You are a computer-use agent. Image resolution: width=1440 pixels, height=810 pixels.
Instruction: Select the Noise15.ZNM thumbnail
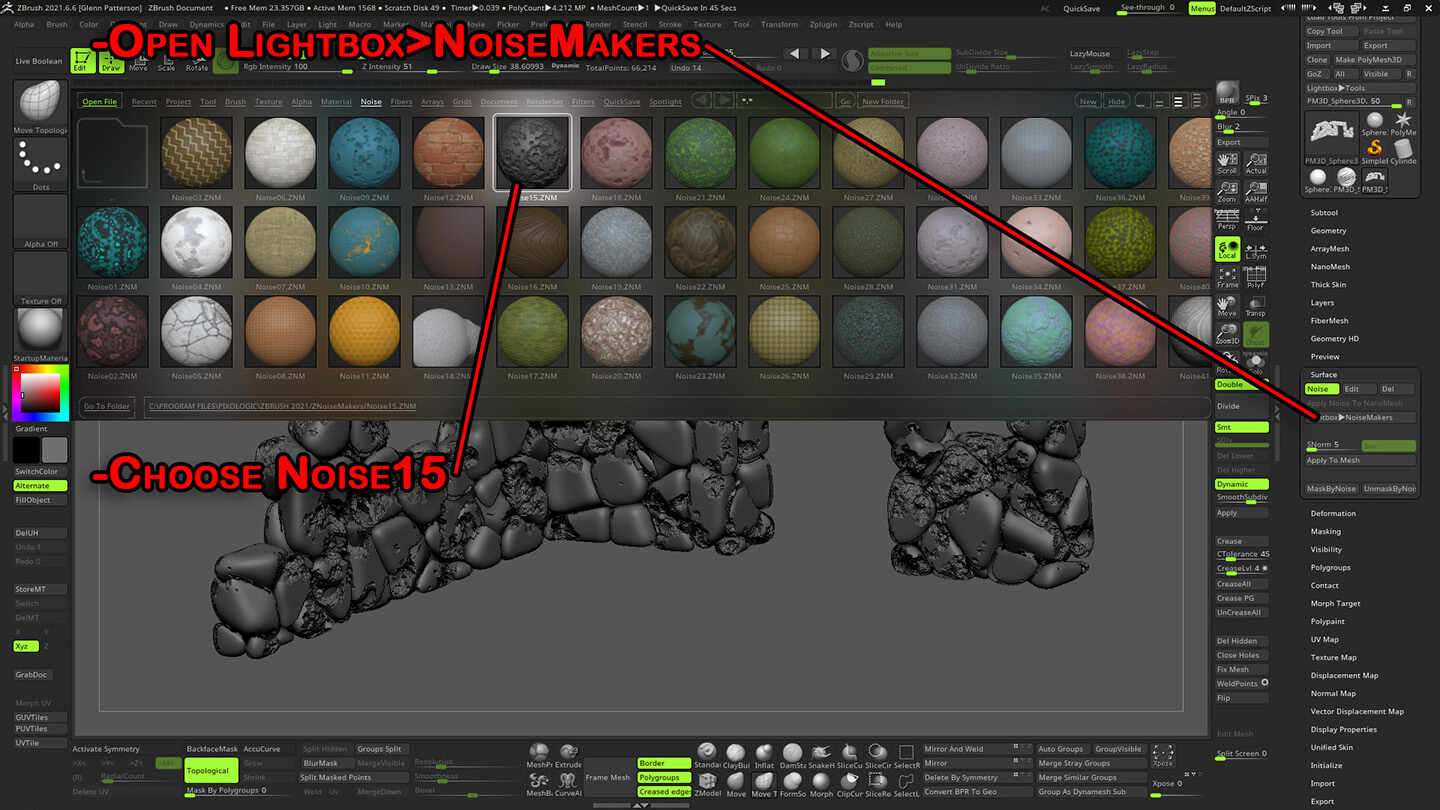pos(532,152)
